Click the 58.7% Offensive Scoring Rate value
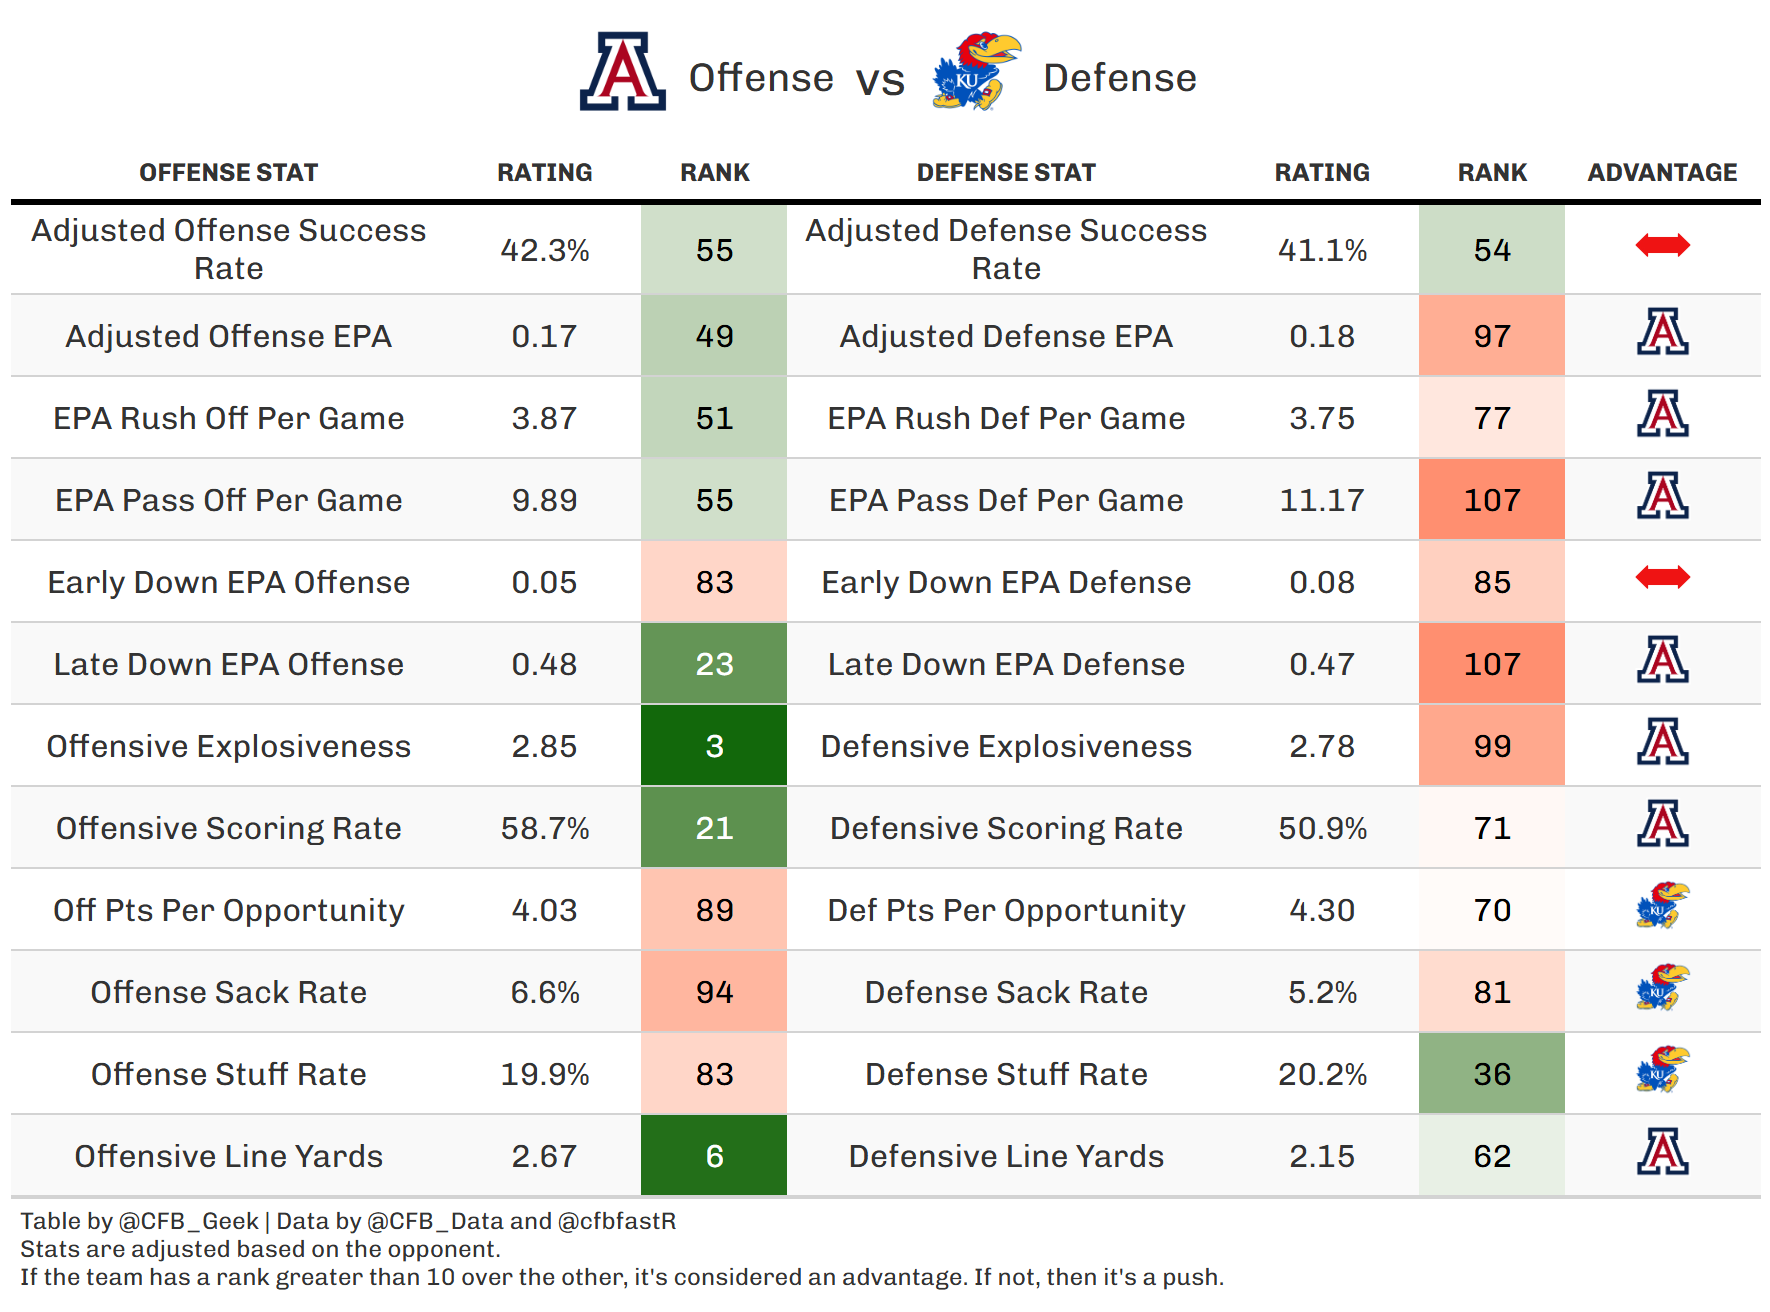 click(545, 828)
